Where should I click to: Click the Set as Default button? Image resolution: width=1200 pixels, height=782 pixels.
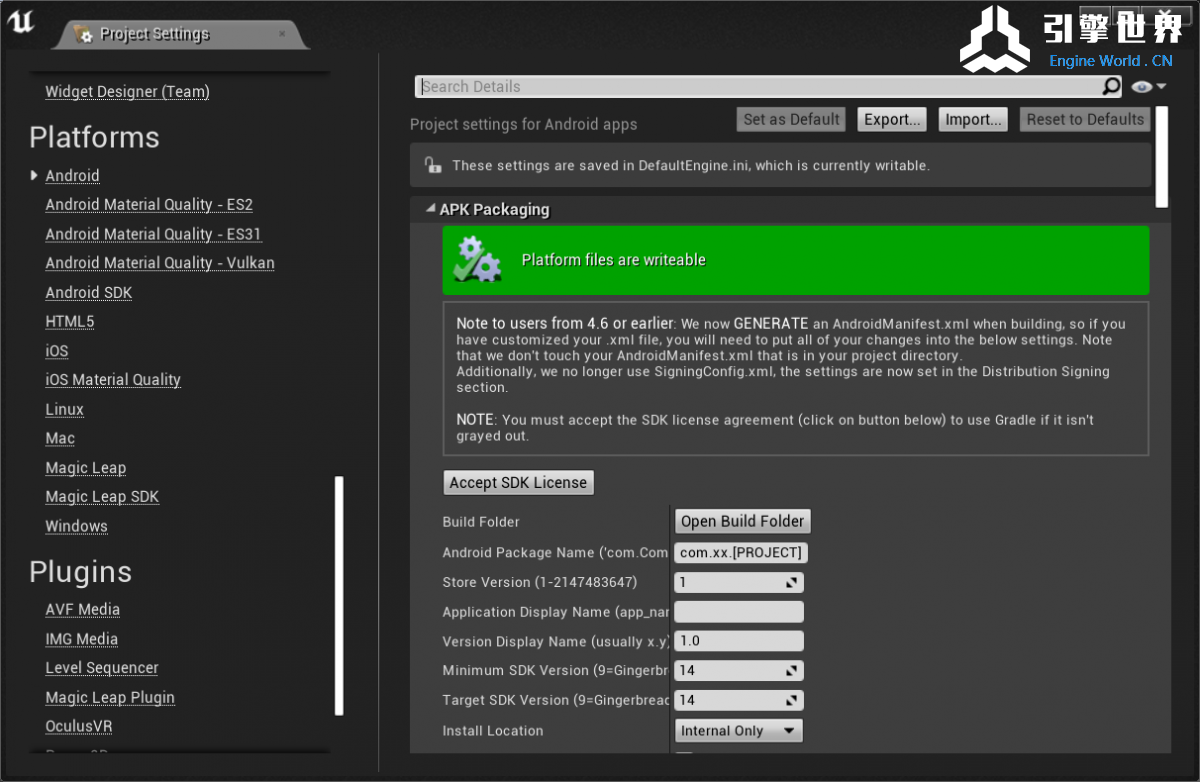coord(791,120)
